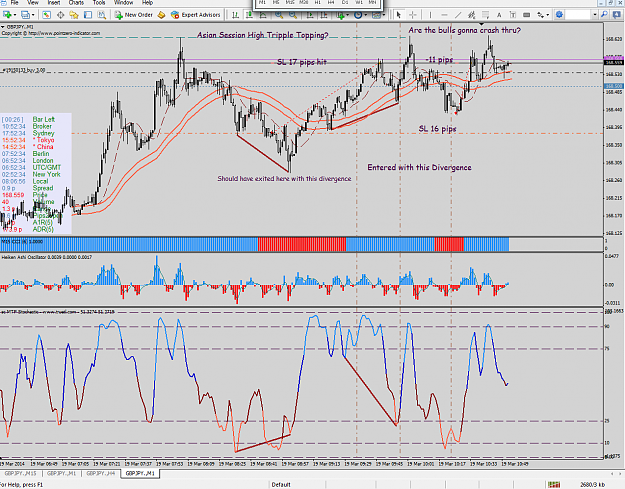The image size is (625, 489).
Task: Zoom out of the chart
Action: click(293, 15)
